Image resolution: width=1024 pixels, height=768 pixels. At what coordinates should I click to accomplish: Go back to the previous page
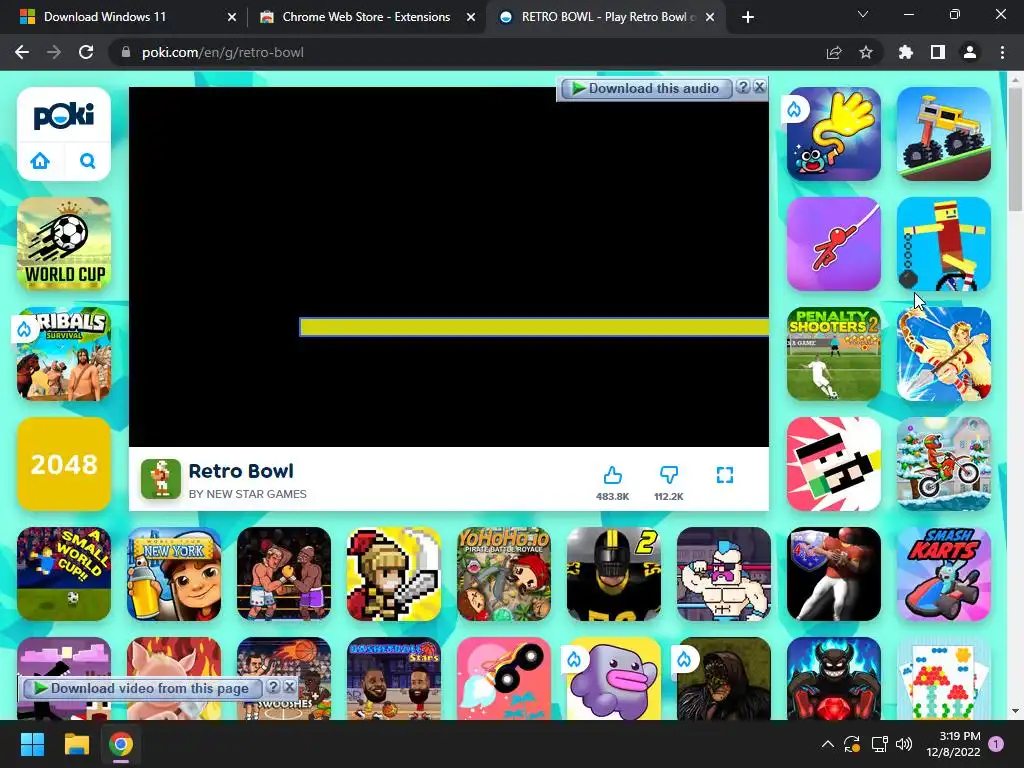22,52
